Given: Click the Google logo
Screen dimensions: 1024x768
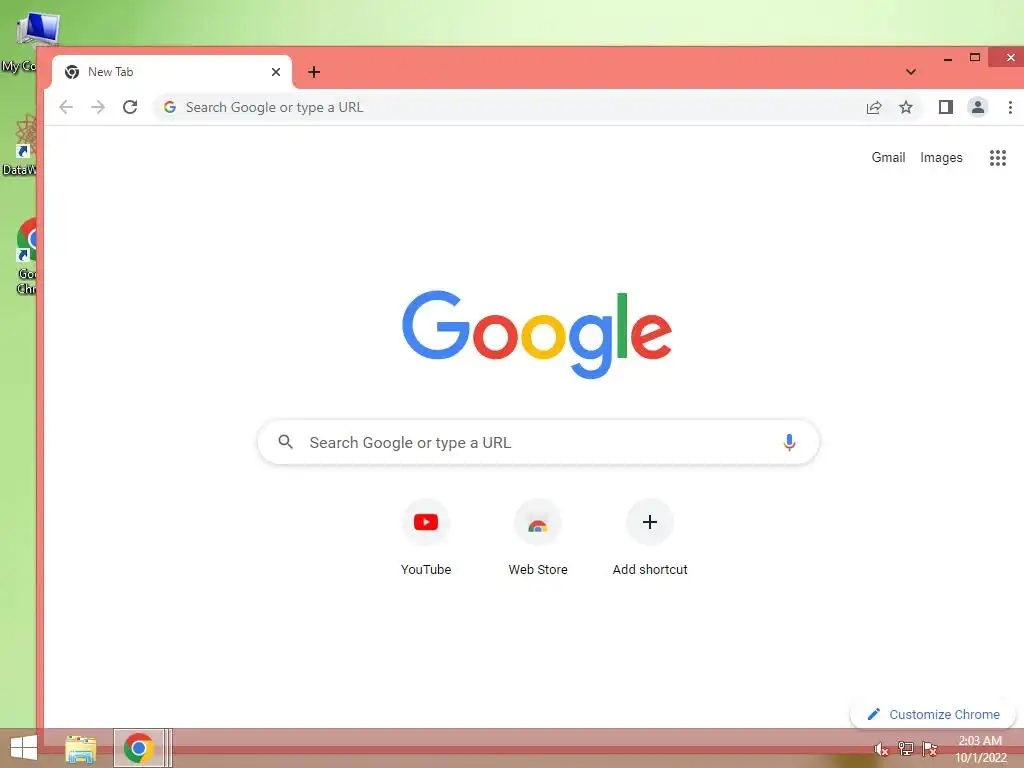Looking at the screenshot, I should click(x=537, y=334).
